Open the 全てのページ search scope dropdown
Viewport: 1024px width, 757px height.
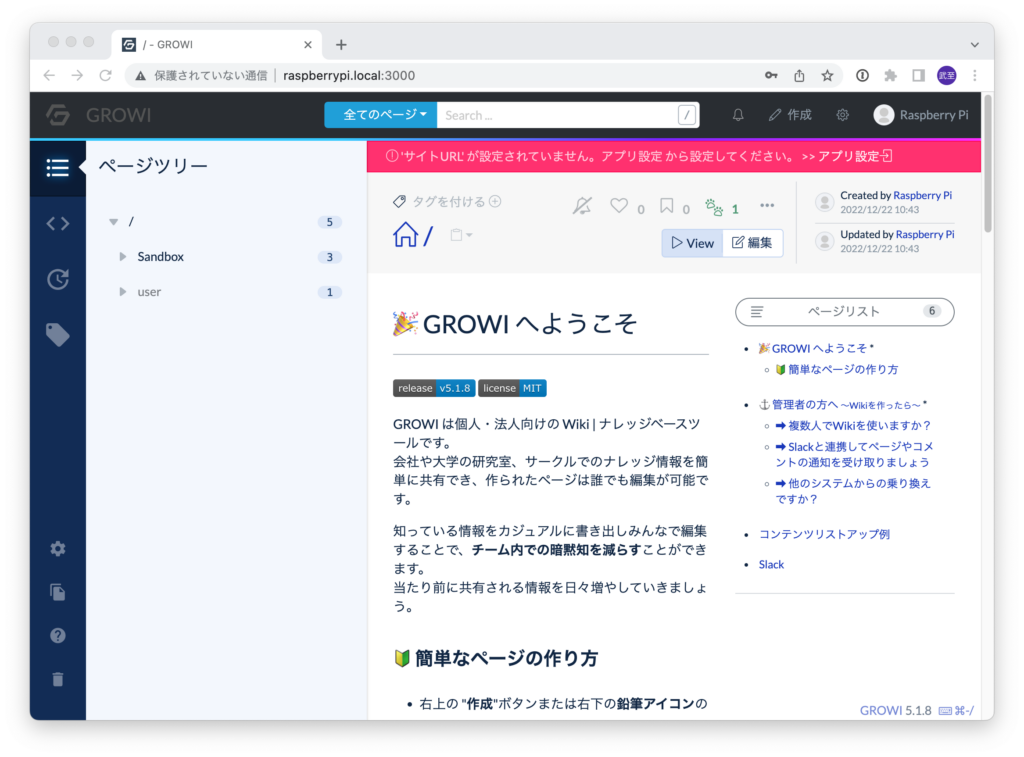point(380,115)
